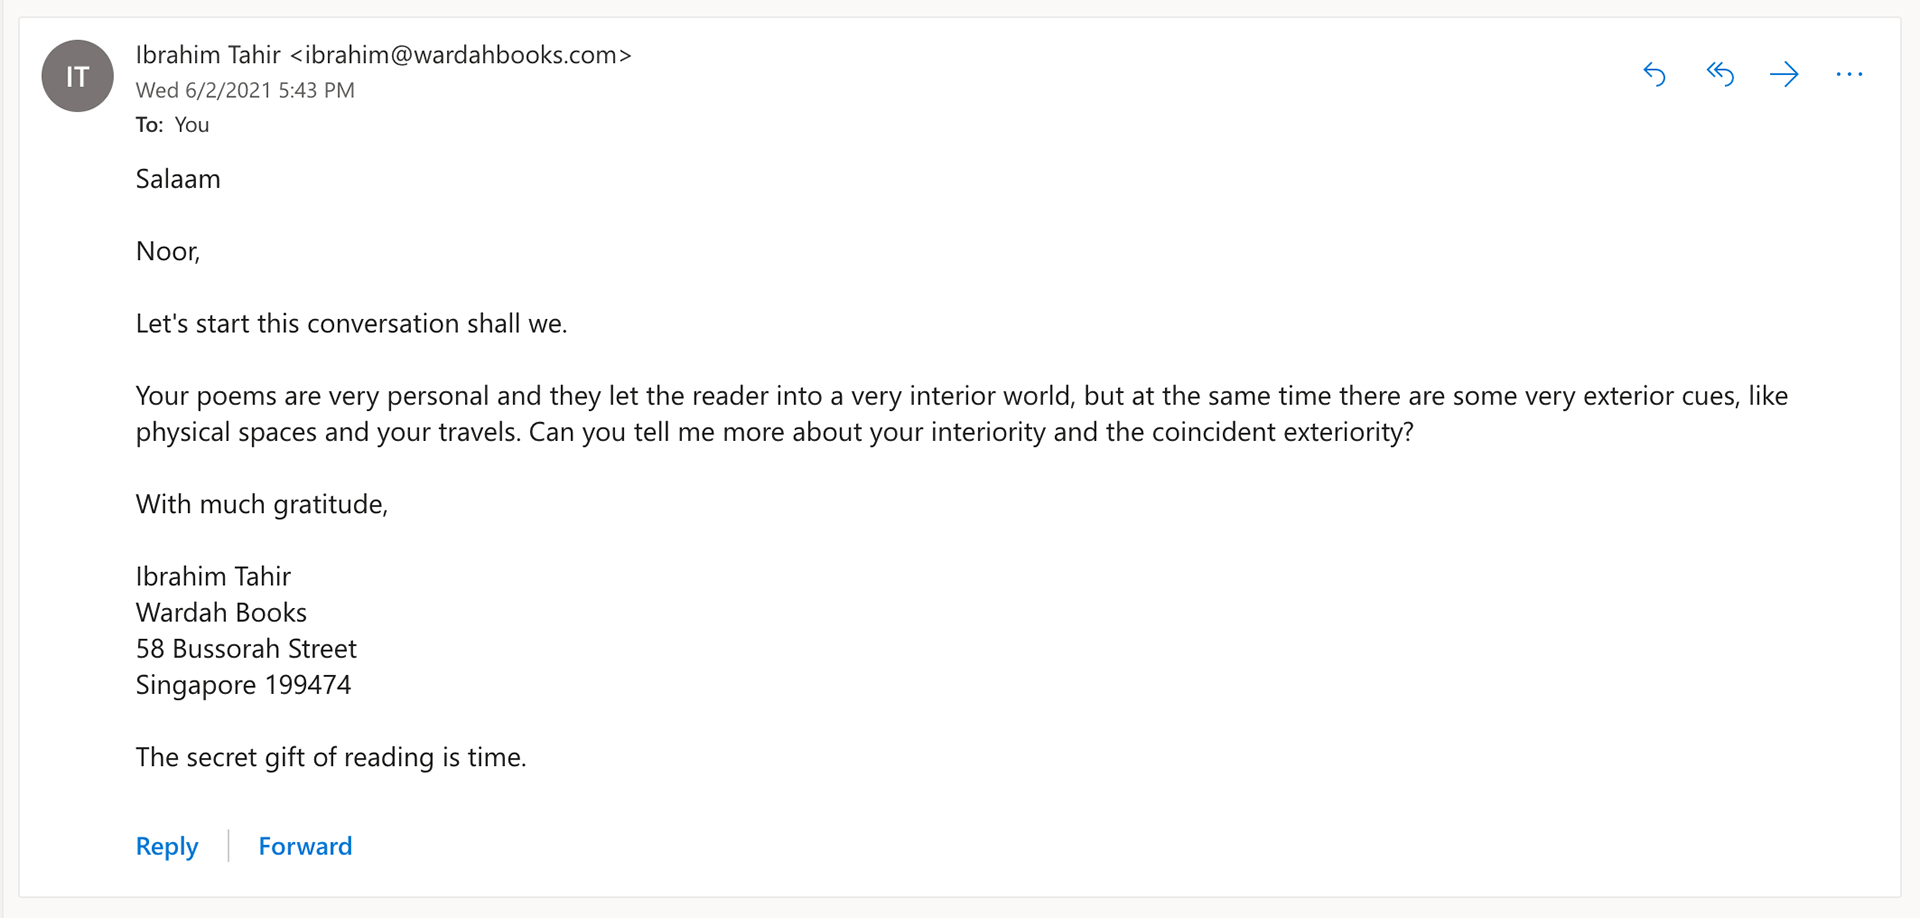Click the Forward link below the message
Viewport: 1920px width, 918px height.
coord(305,846)
